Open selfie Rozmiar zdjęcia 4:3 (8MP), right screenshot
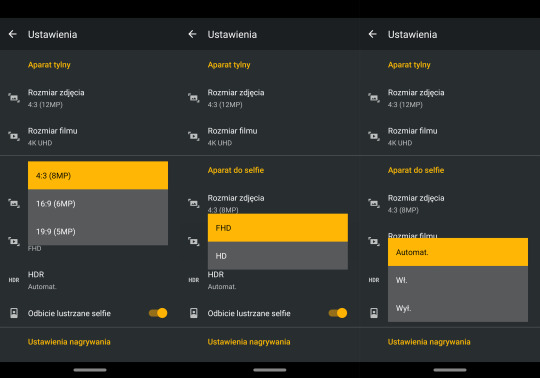 coord(450,203)
